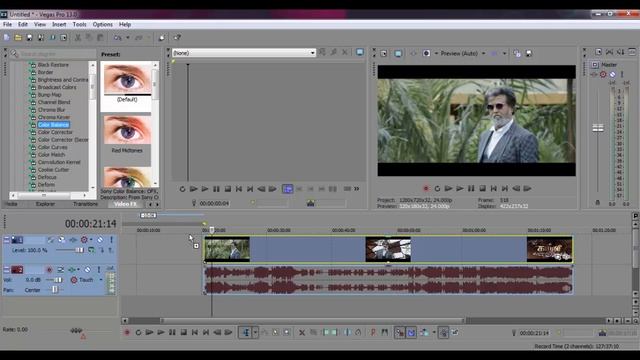The width and height of the screenshot is (640, 360).
Task: Open the split screen view dropdown arrow
Action: pyautogui.click(x=436, y=53)
